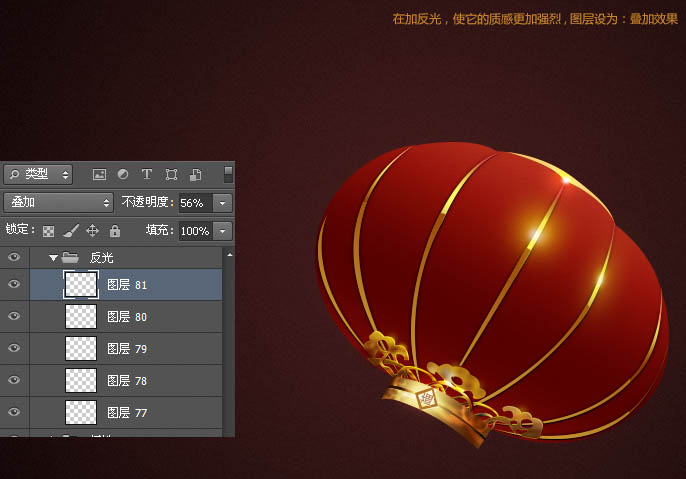Screen dimensions: 686x479
Task: Click 图层 79 layer thumbnail
Action: (81, 348)
